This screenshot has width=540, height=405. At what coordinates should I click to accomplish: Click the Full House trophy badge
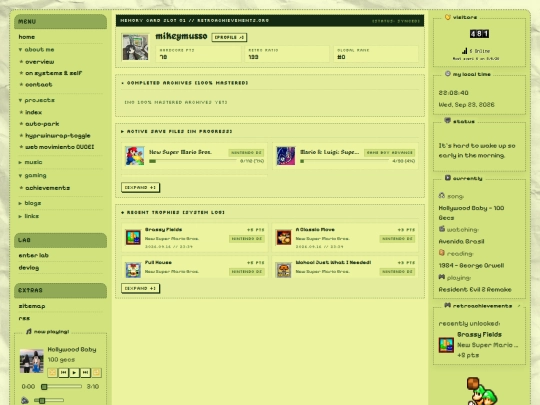pyautogui.click(x=133, y=270)
